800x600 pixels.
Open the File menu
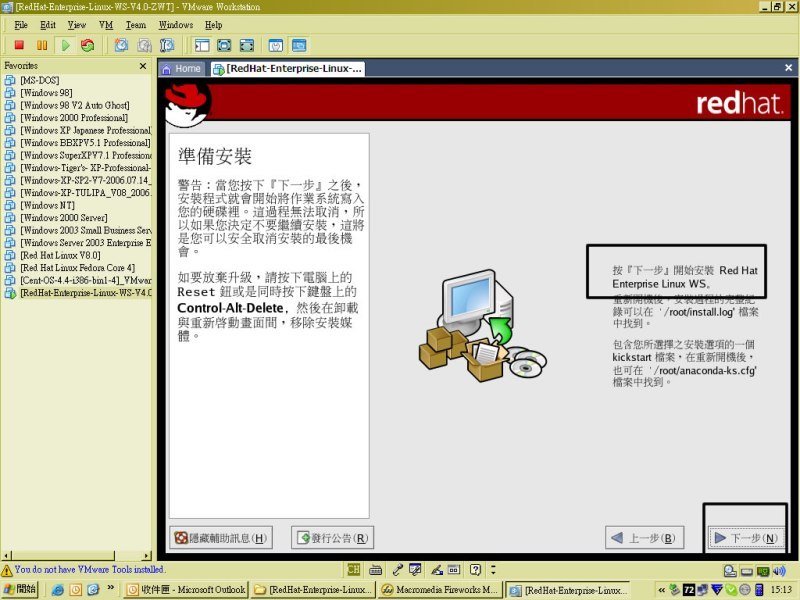point(20,25)
